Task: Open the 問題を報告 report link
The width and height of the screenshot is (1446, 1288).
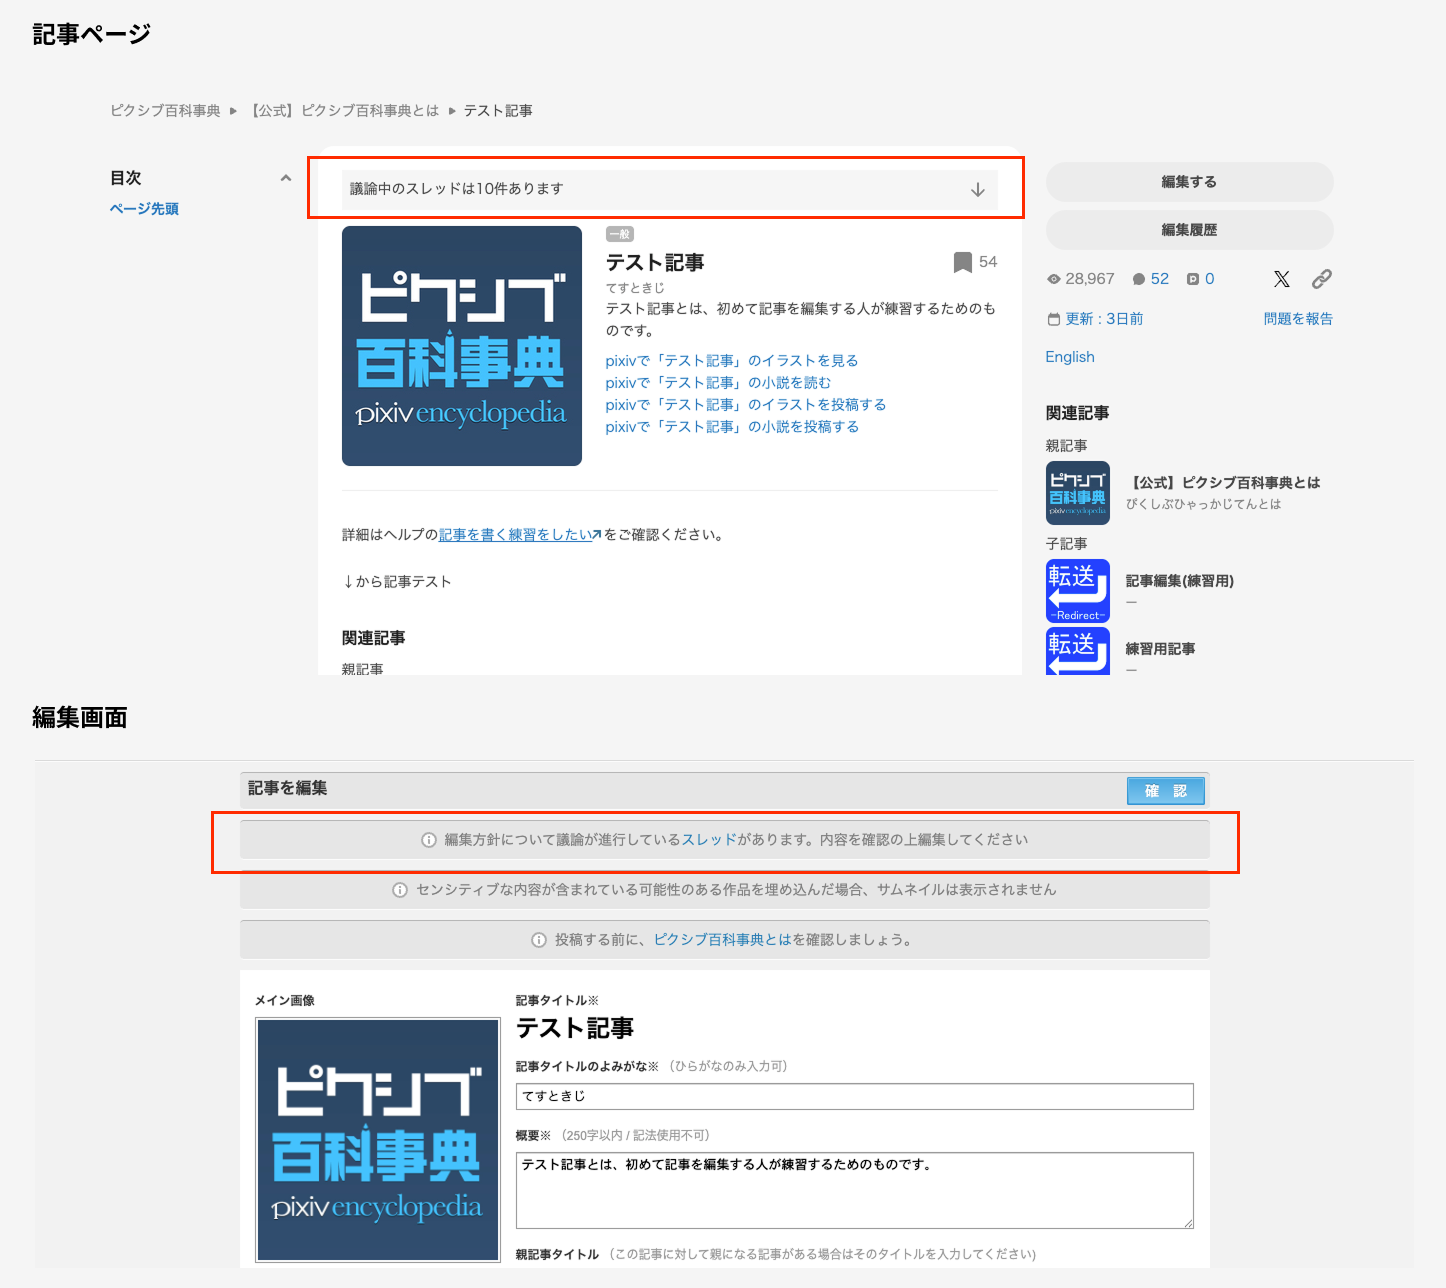Action: coord(1298,319)
